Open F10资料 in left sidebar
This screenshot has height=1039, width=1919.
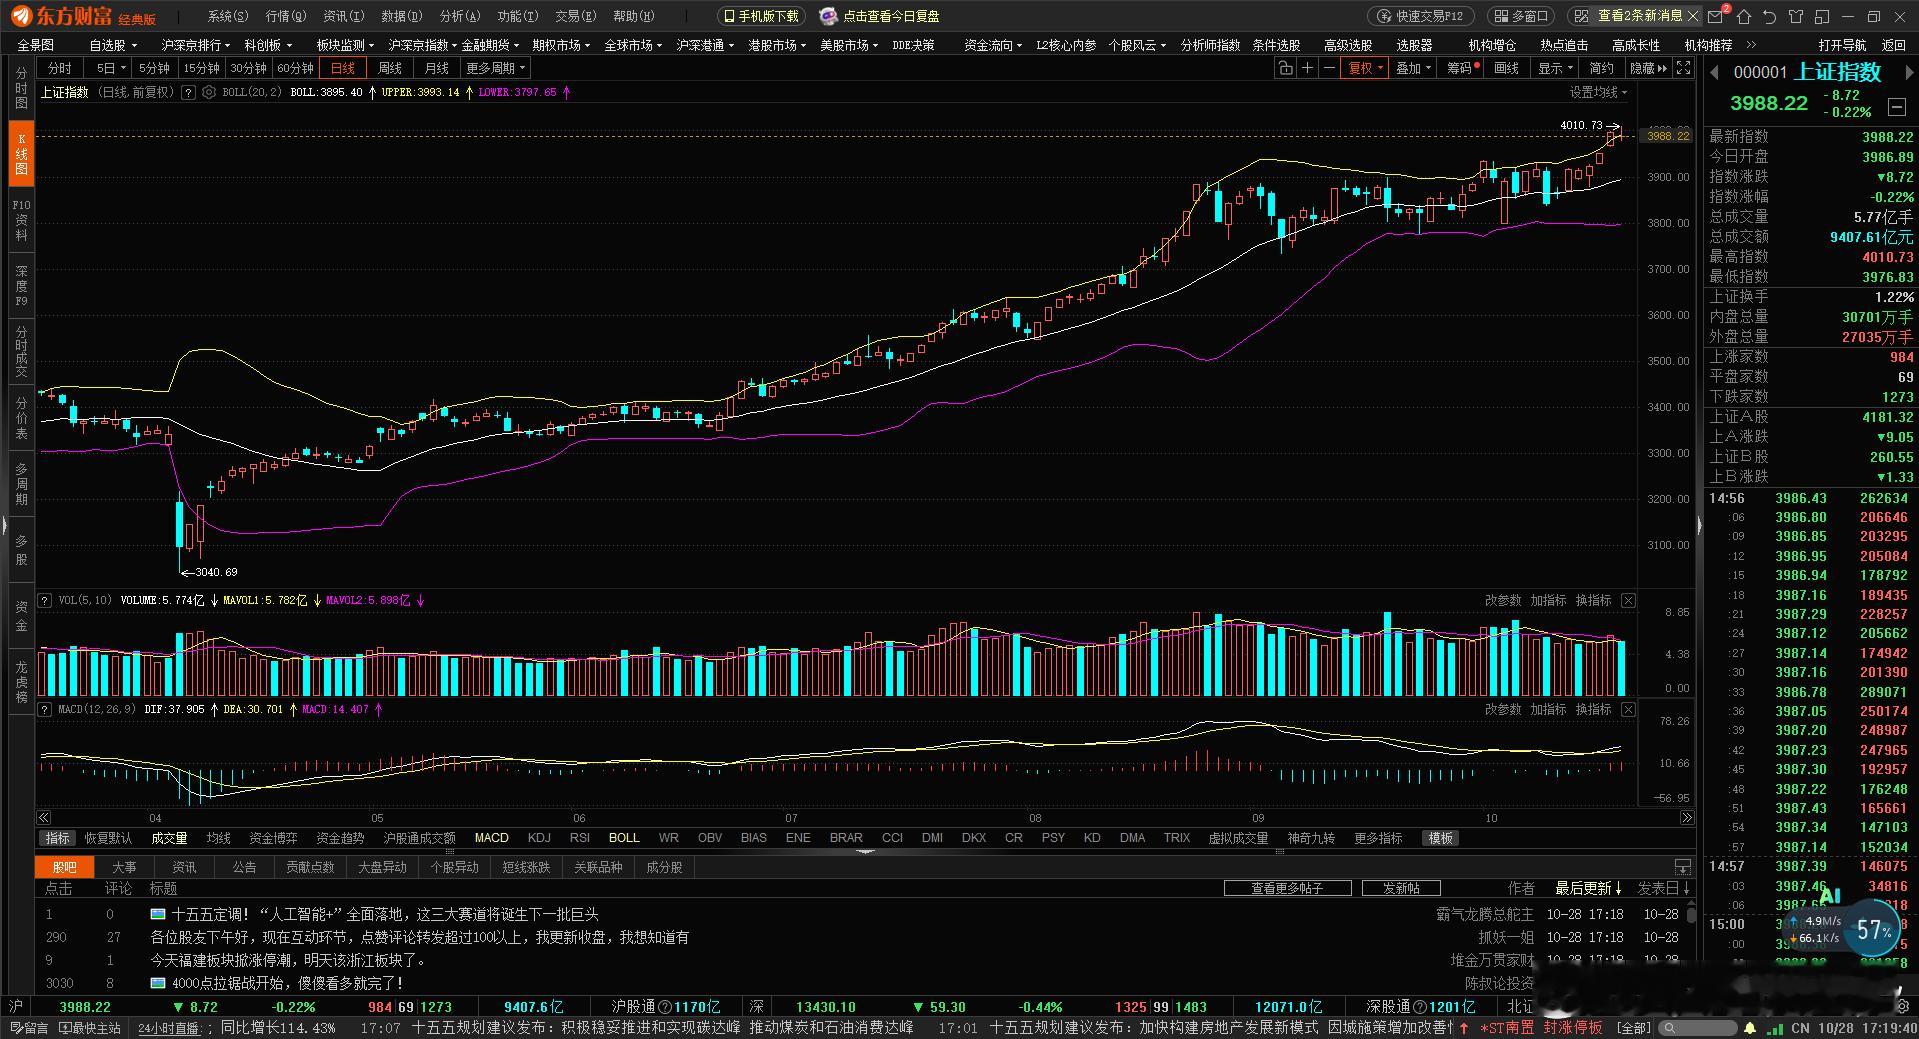(21, 219)
